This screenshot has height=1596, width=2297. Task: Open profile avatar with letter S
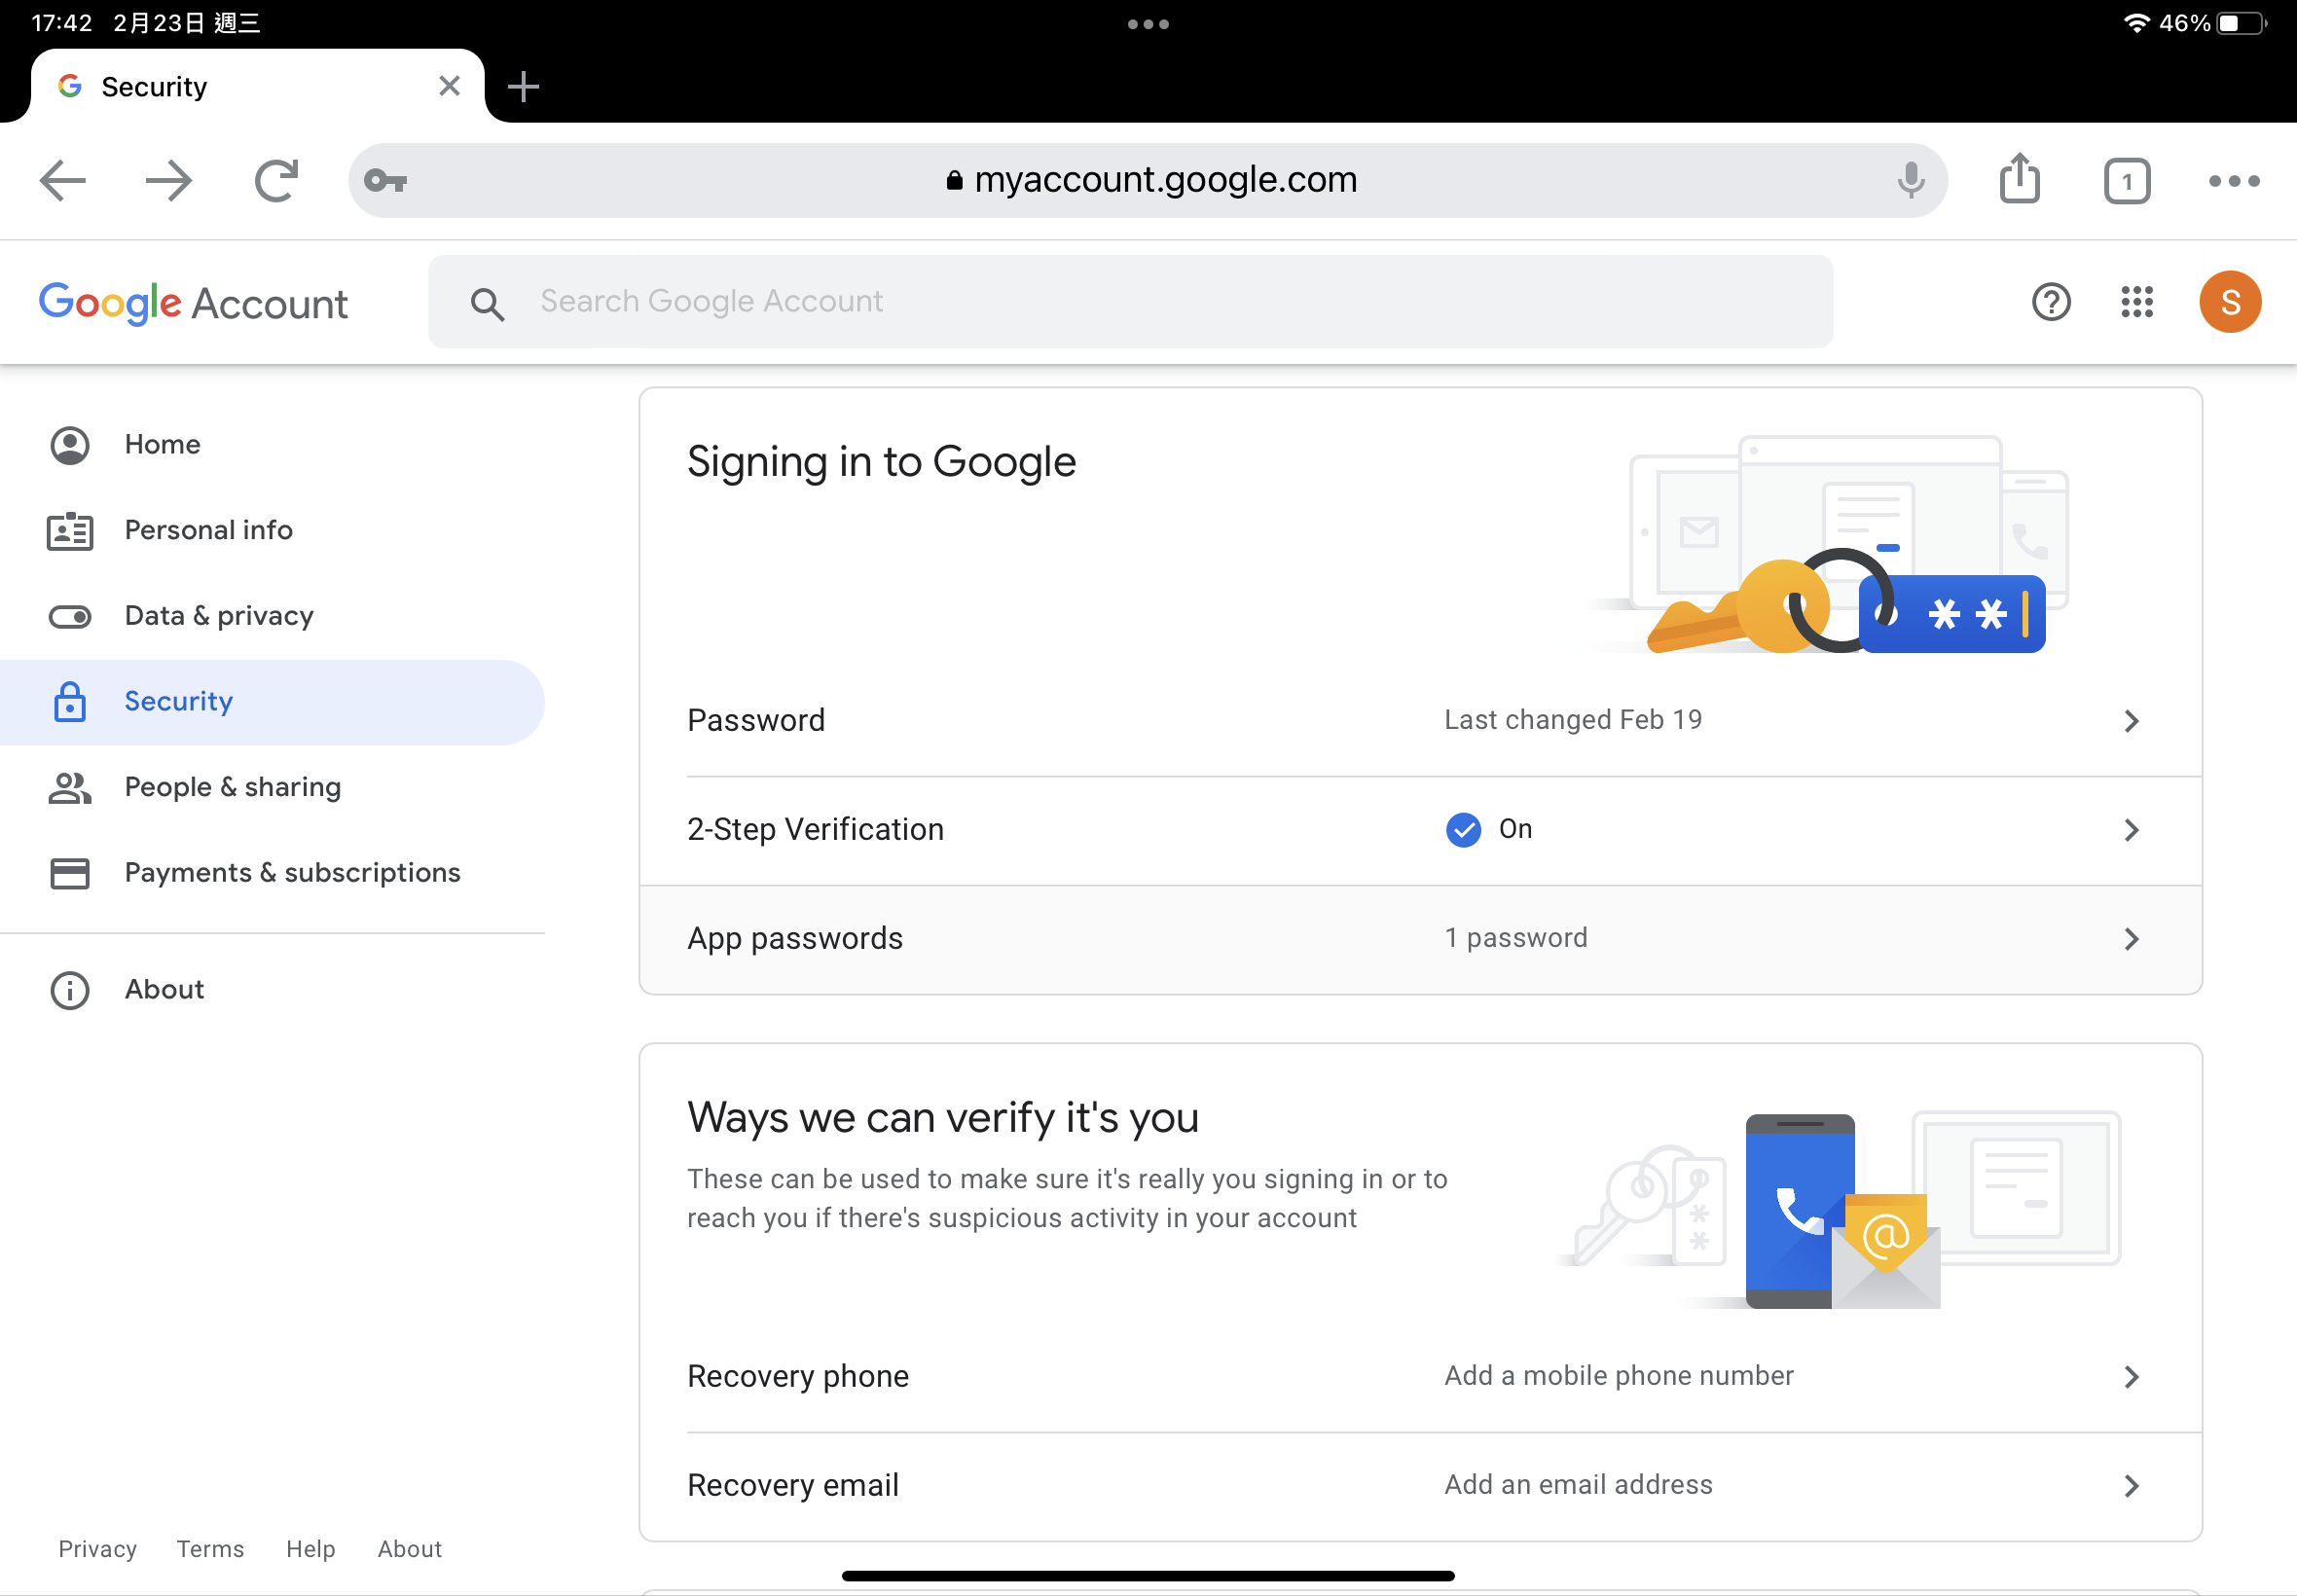[x=2229, y=302]
